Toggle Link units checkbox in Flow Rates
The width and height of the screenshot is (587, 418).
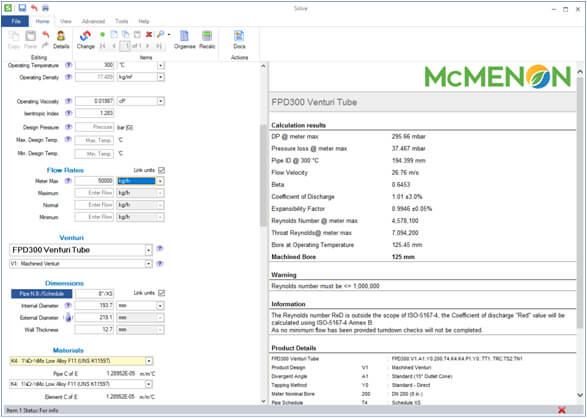(161, 170)
